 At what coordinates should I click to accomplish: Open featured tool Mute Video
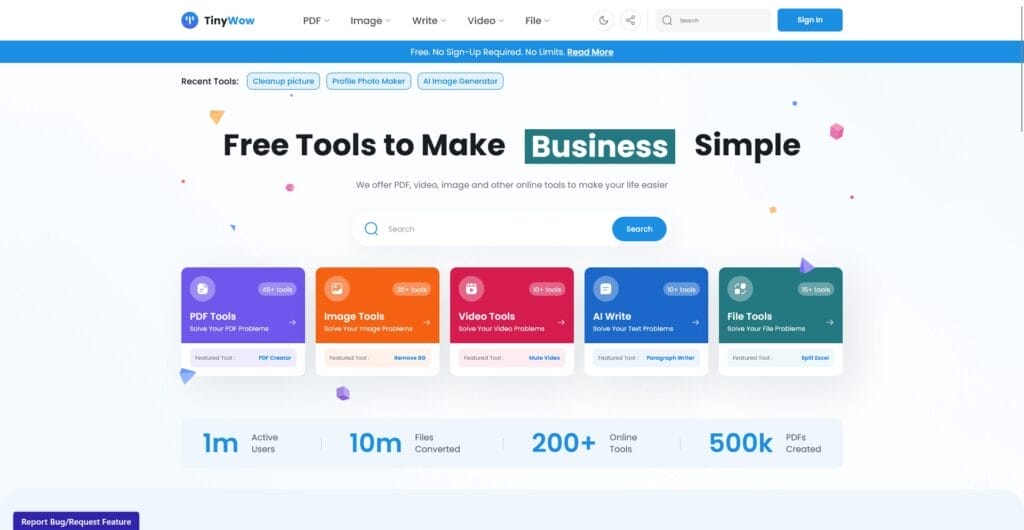[x=544, y=358]
